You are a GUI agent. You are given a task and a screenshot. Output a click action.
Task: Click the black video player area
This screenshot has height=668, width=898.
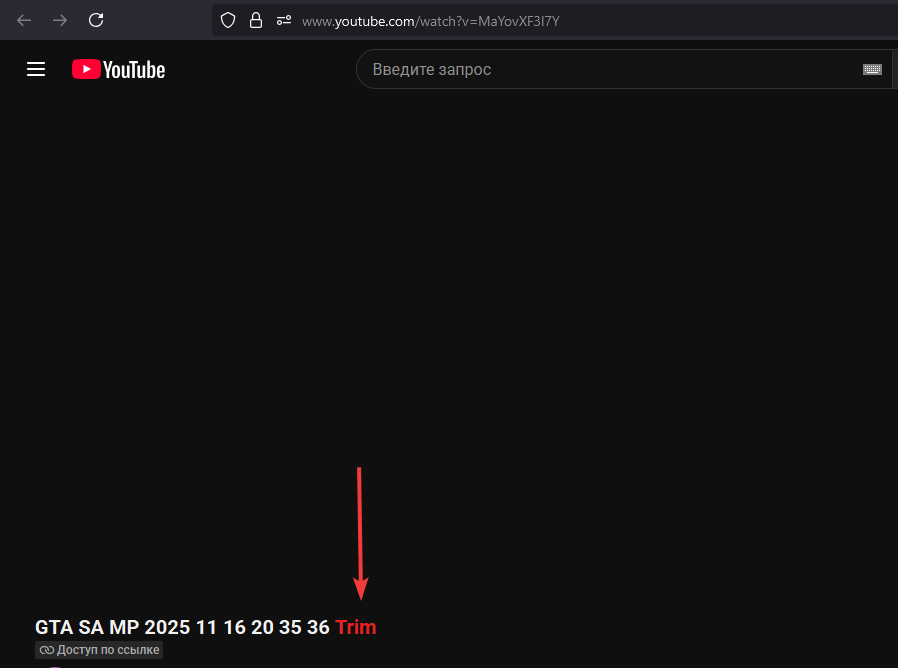click(450, 300)
